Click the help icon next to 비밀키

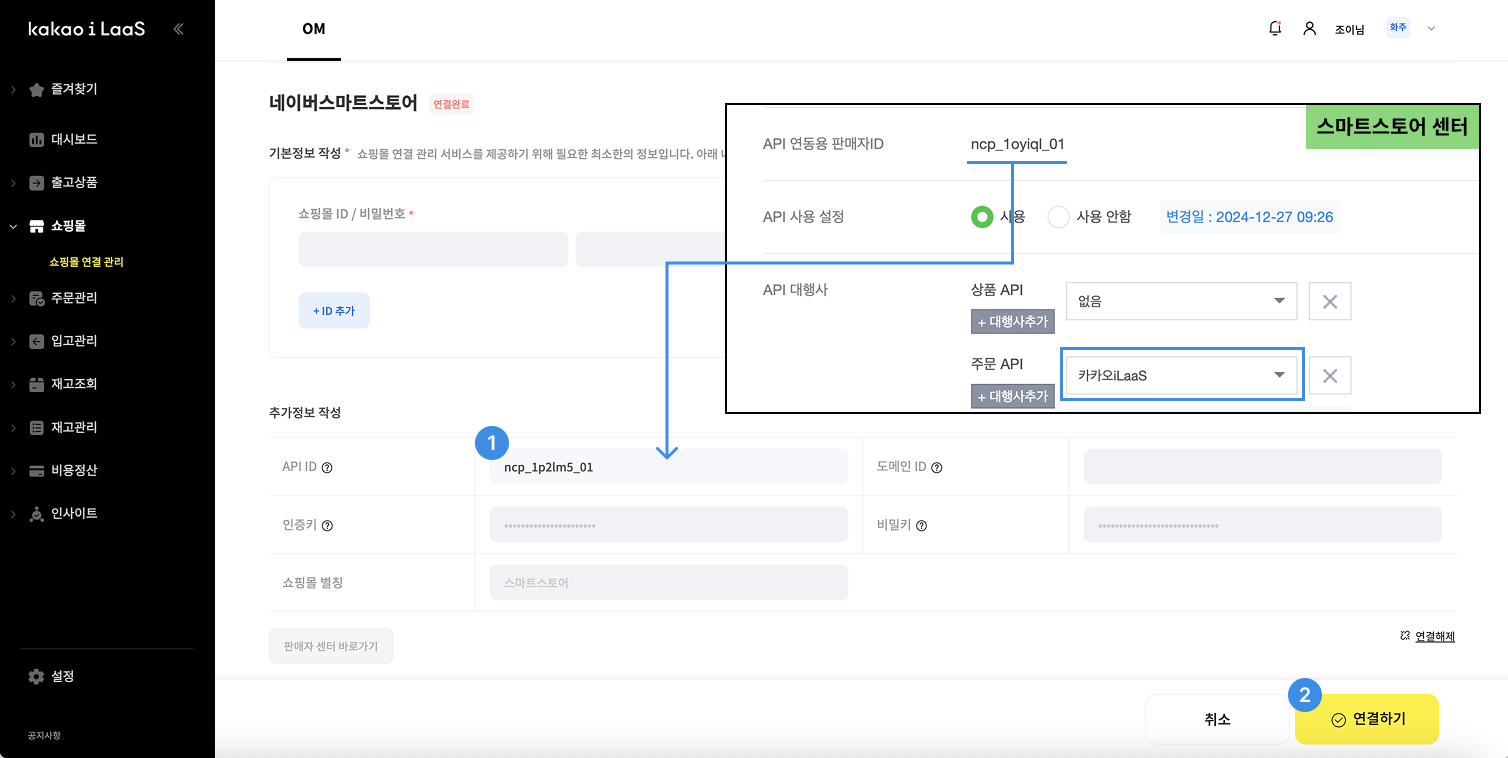click(922, 525)
